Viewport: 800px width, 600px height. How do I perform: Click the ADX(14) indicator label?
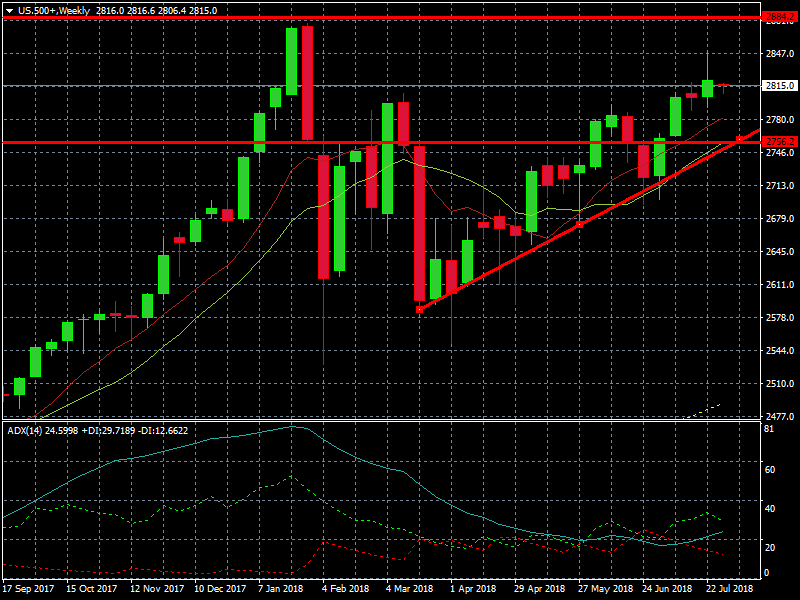[x=24, y=431]
